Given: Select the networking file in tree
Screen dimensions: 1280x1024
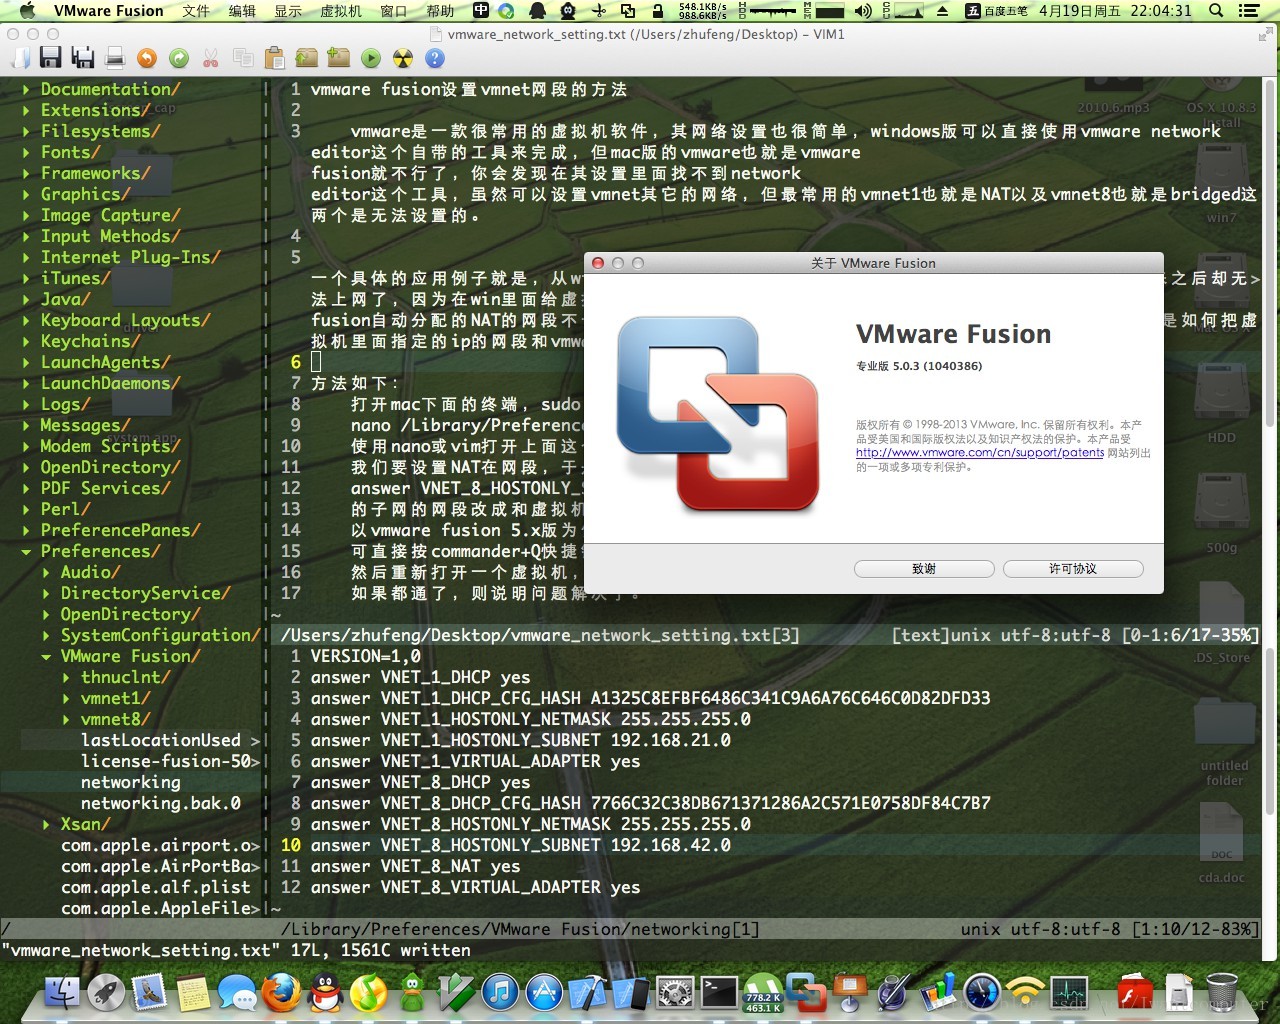Looking at the screenshot, I should pos(131,782).
